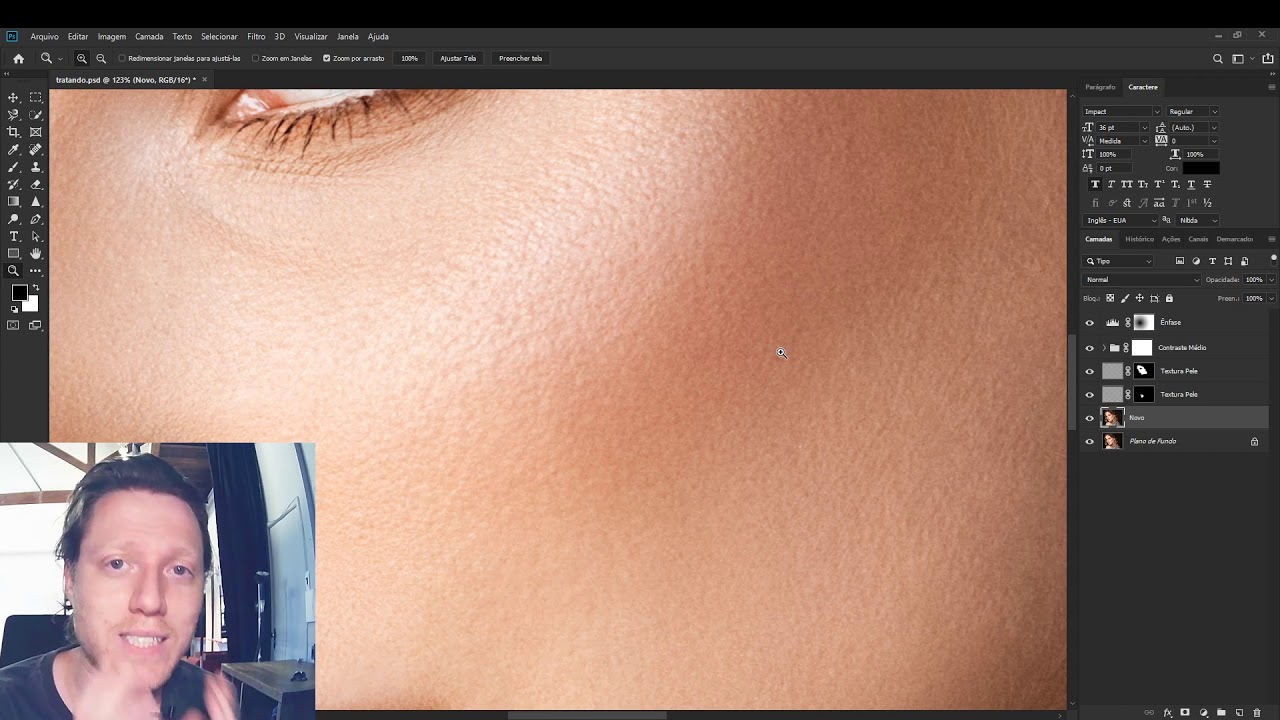Lock all layer attributes
This screenshot has width=1280, height=720.
1169,298
